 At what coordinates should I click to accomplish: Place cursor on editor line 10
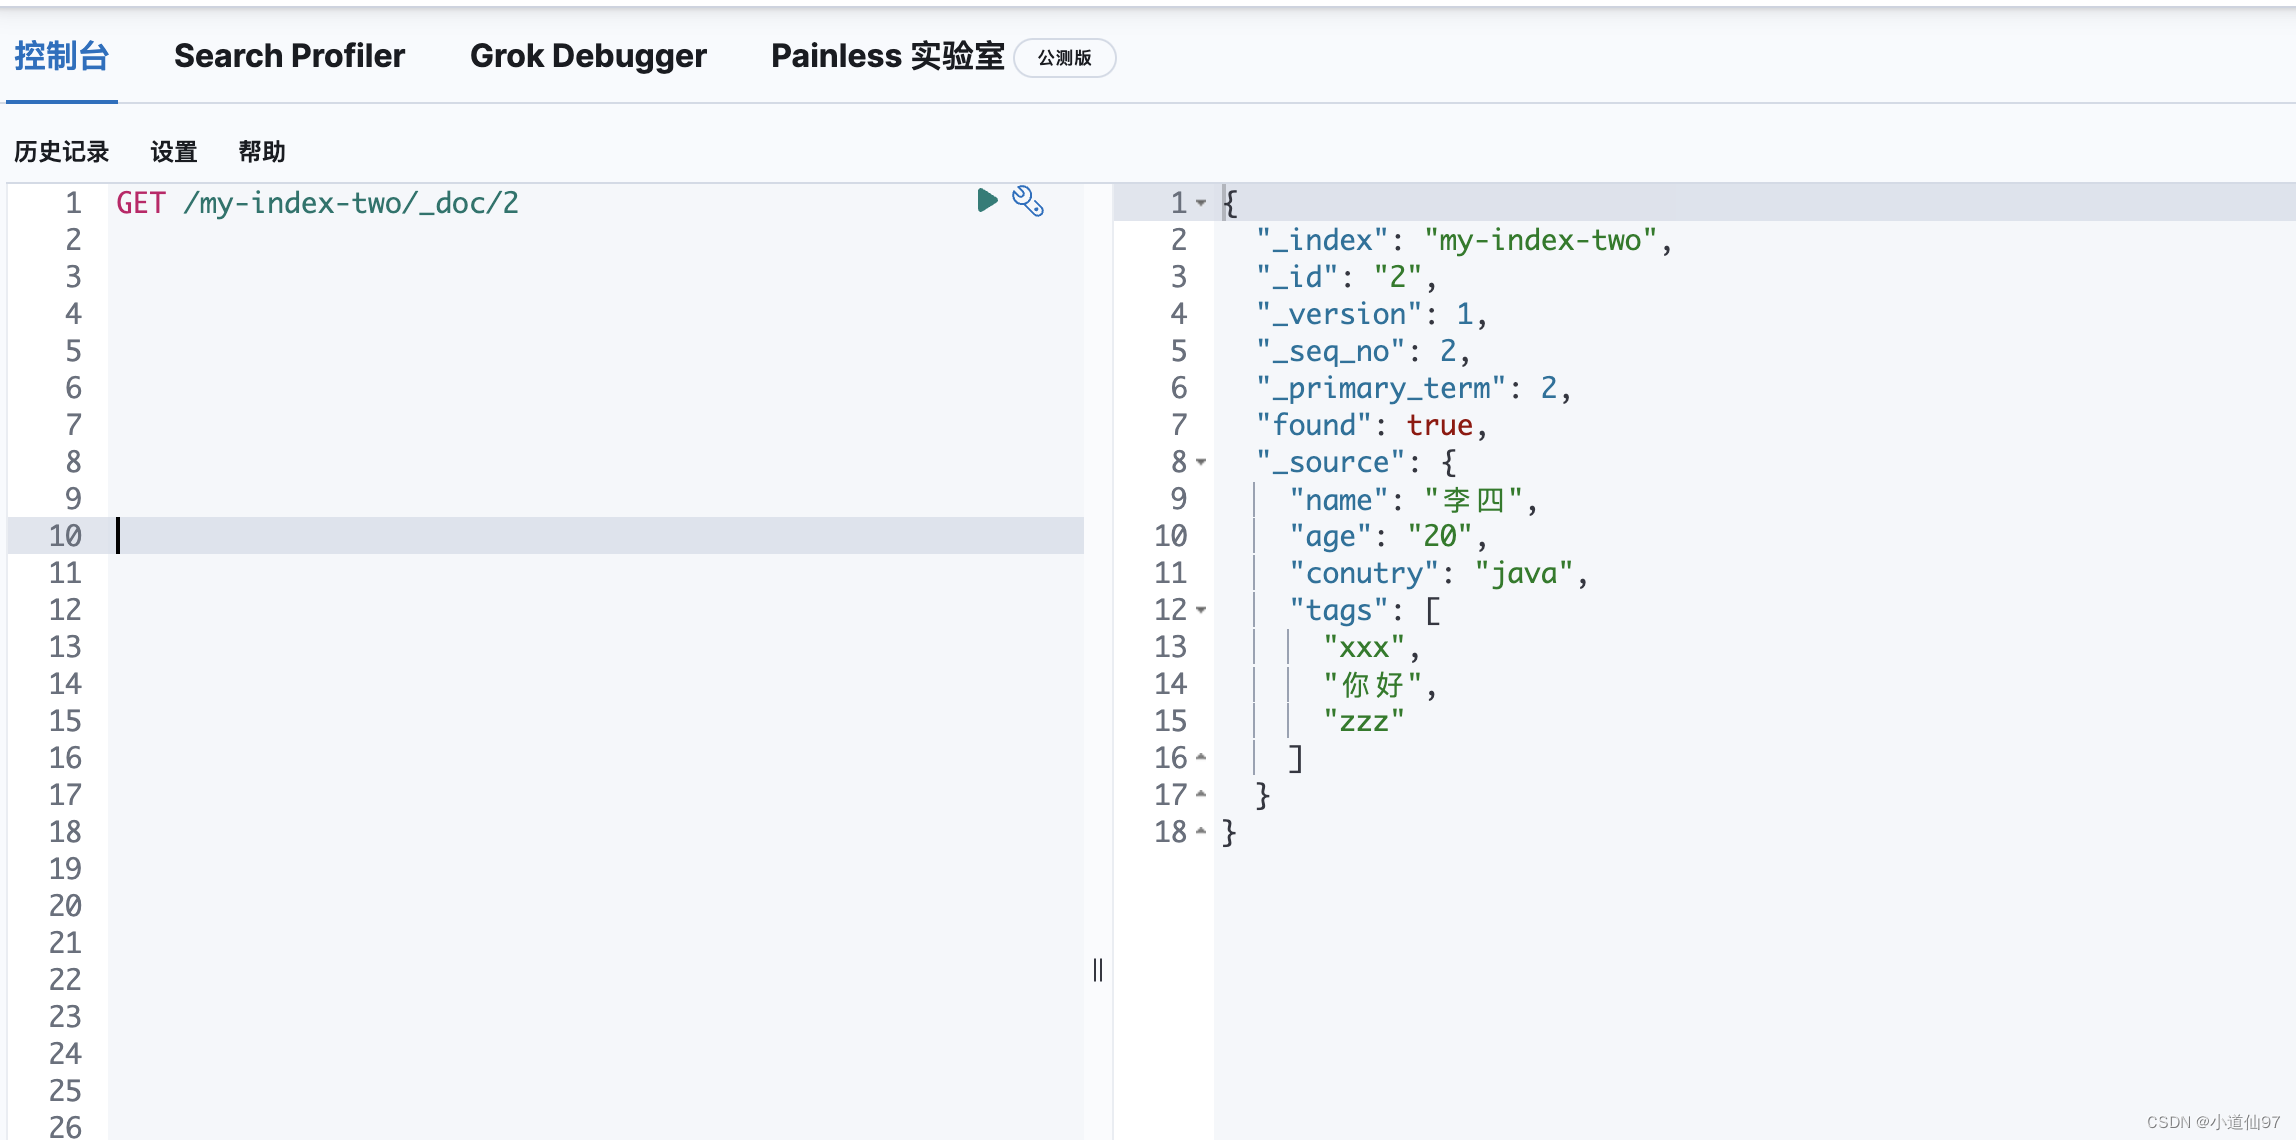coord(596,536)
